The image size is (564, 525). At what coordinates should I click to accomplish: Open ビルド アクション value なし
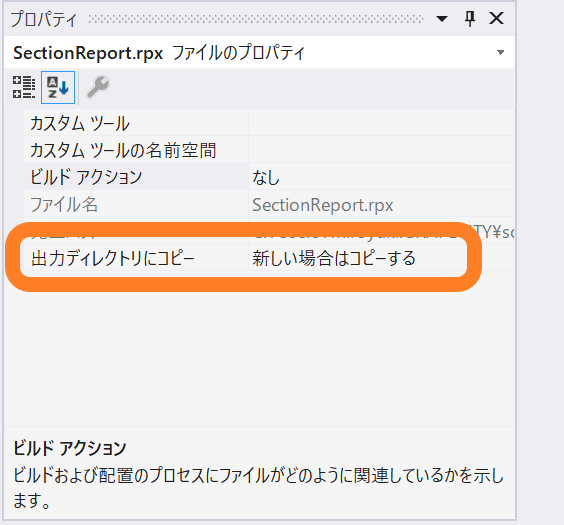tap(381, 177)
